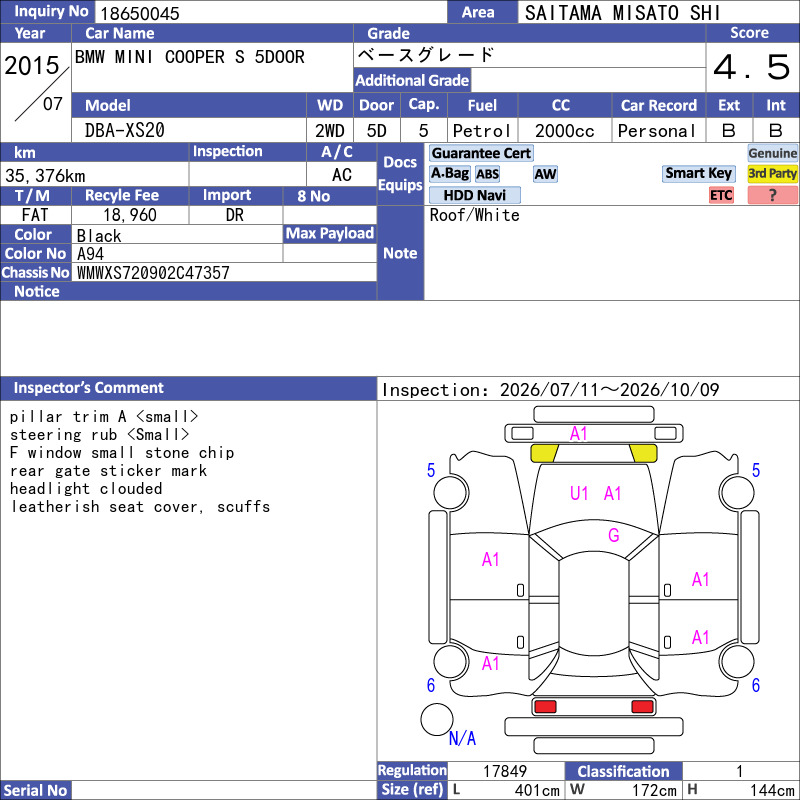The image size is (800, 800).
Task: Click recycle fee 18,960
Action: pos(130,215)
